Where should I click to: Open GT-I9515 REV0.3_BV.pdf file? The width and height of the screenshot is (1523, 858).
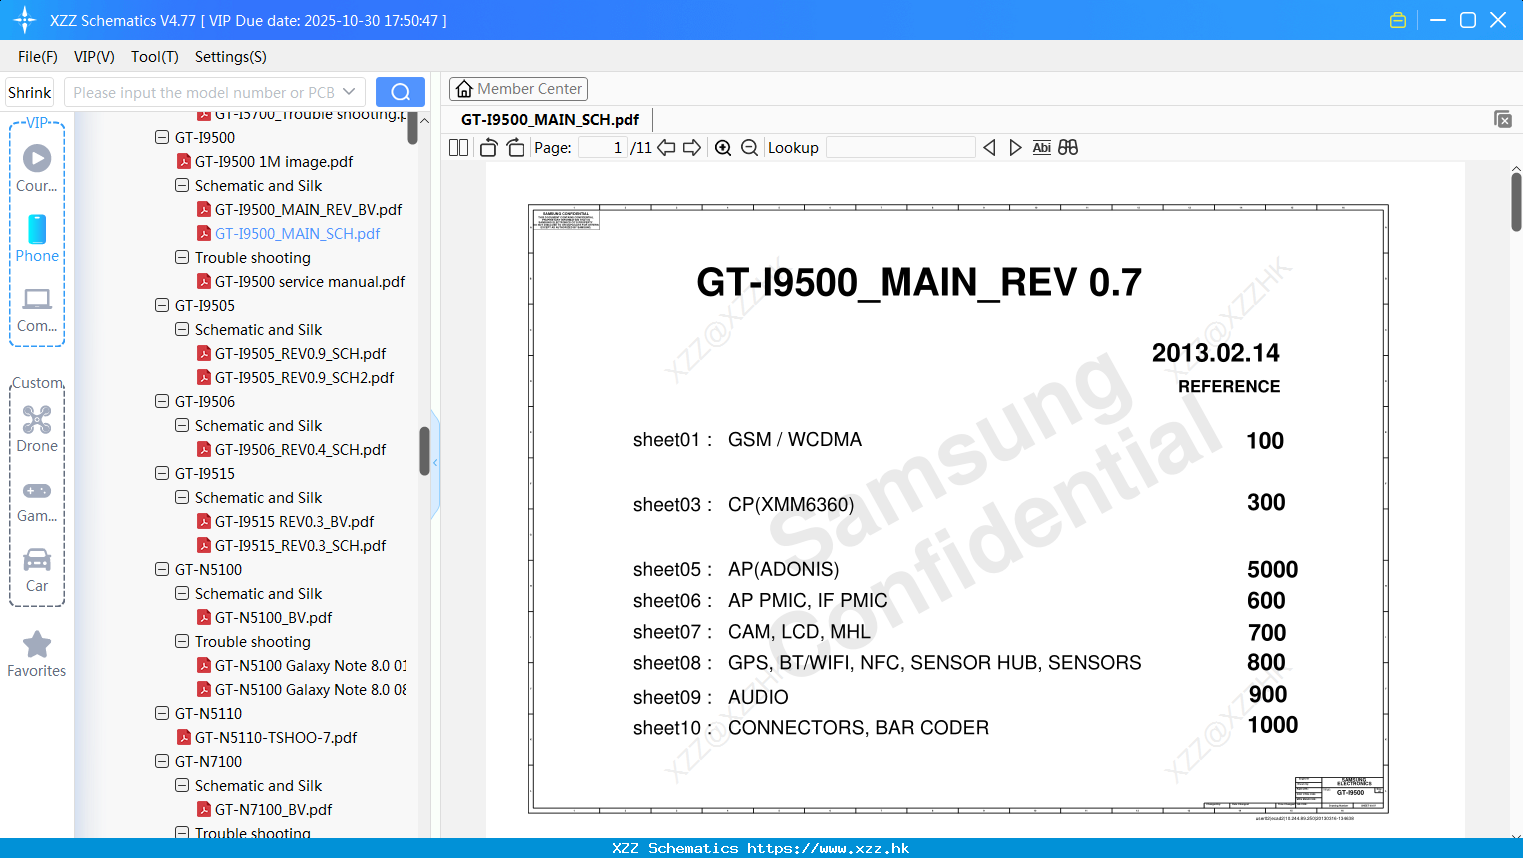point(294,521)
